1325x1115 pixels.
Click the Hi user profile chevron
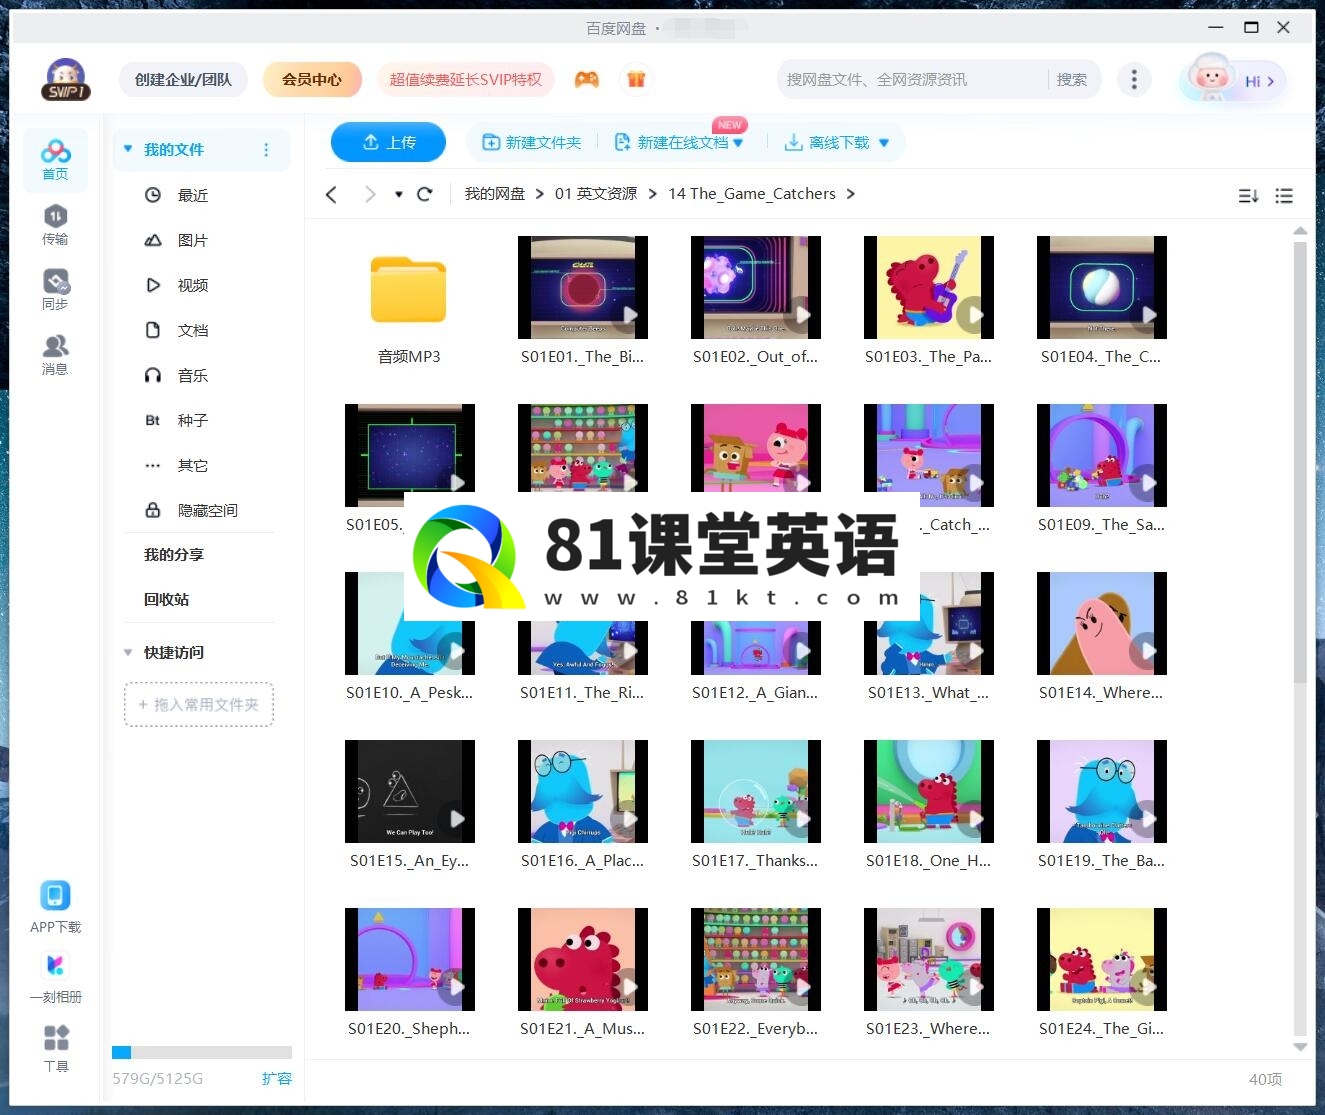[x=1271, y=81]
